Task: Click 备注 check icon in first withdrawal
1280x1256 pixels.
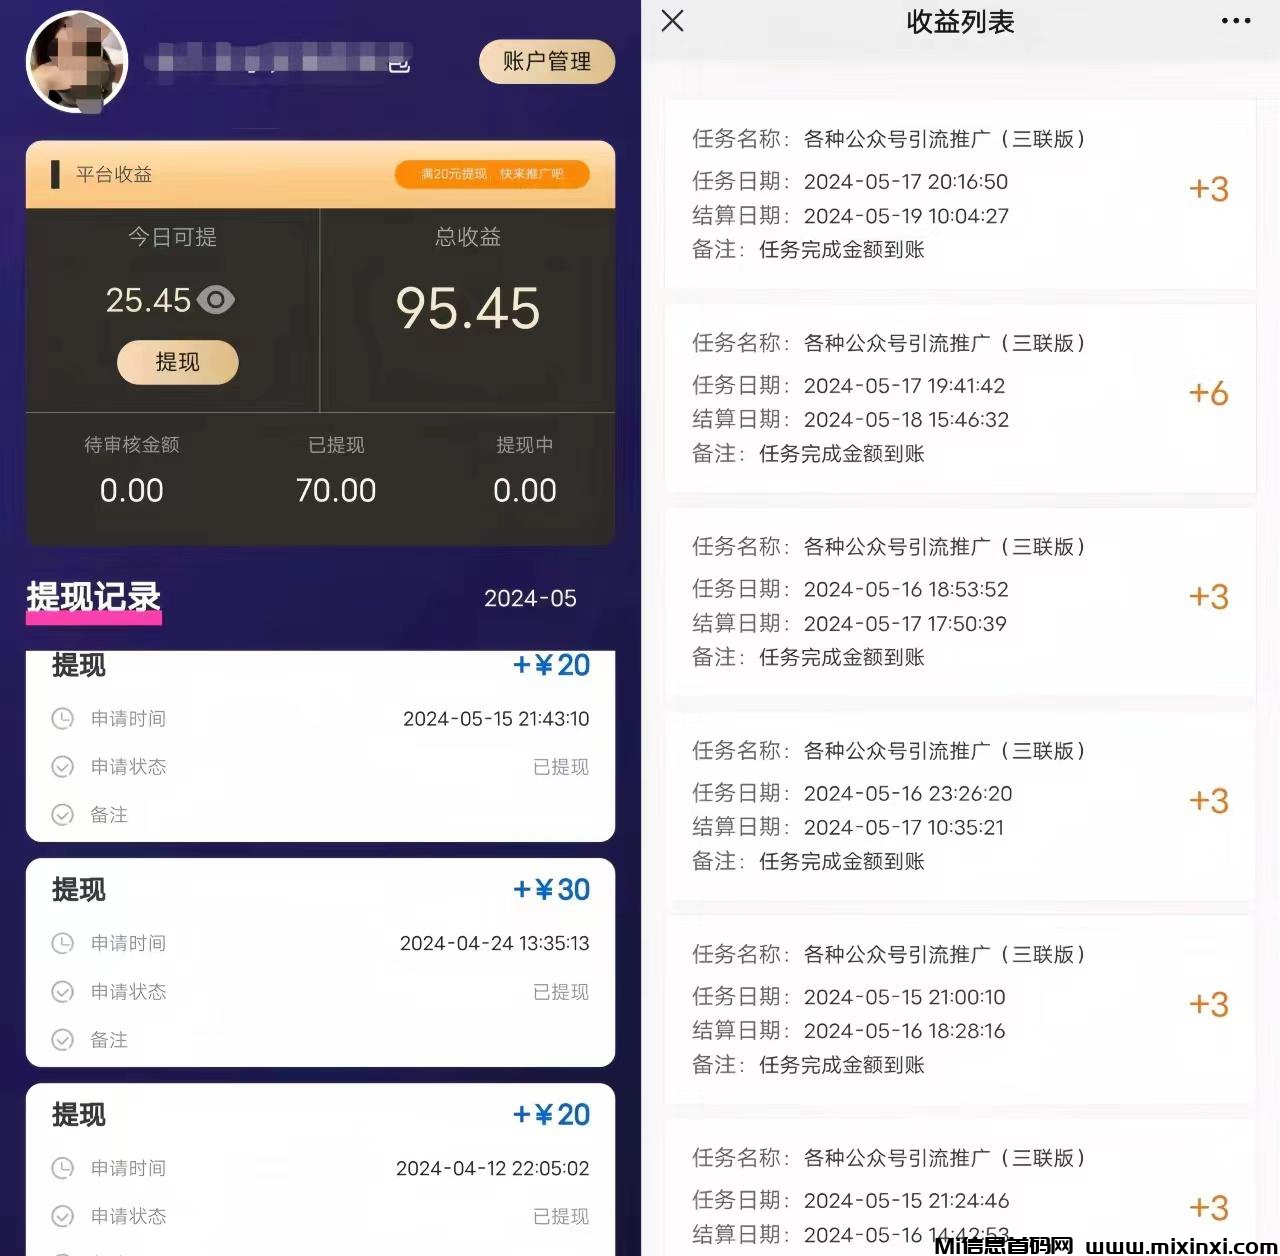Action: point(62,815)
